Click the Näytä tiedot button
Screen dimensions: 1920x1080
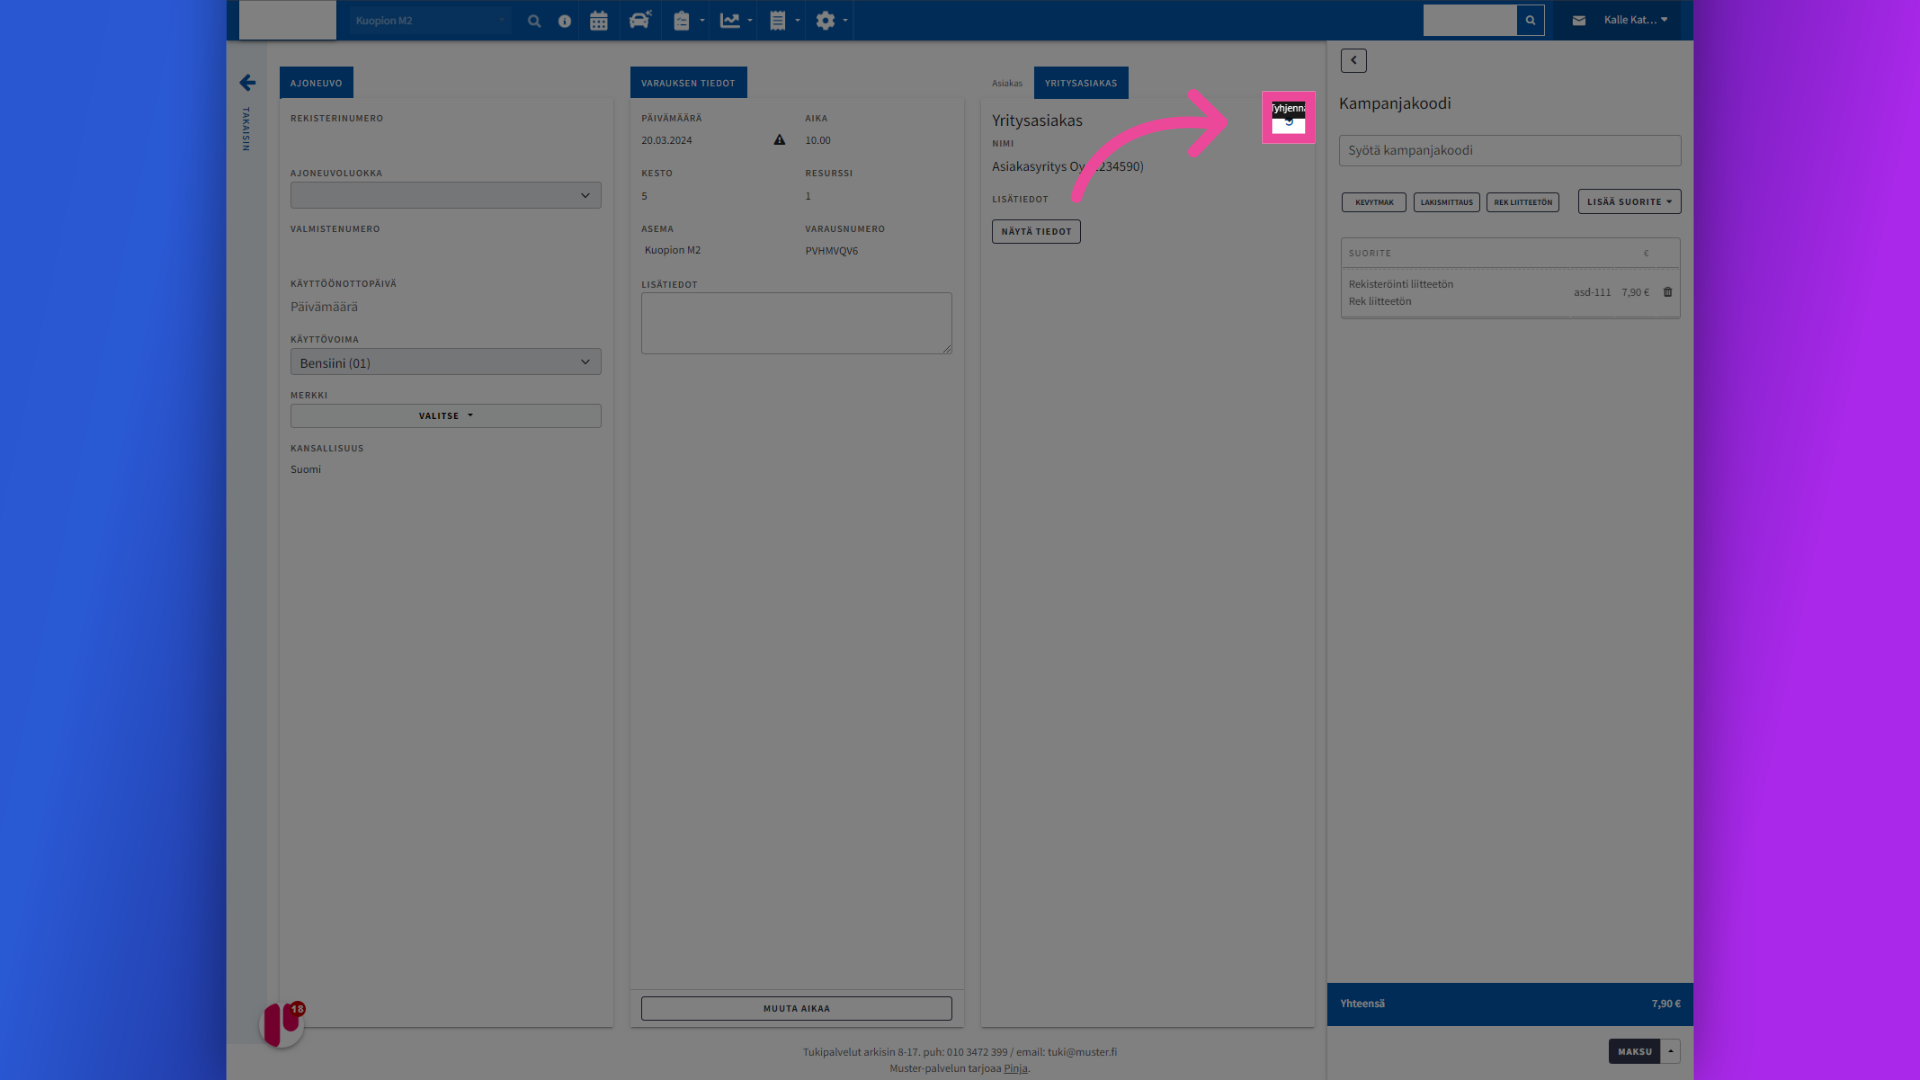click(x=1036, y=231)
